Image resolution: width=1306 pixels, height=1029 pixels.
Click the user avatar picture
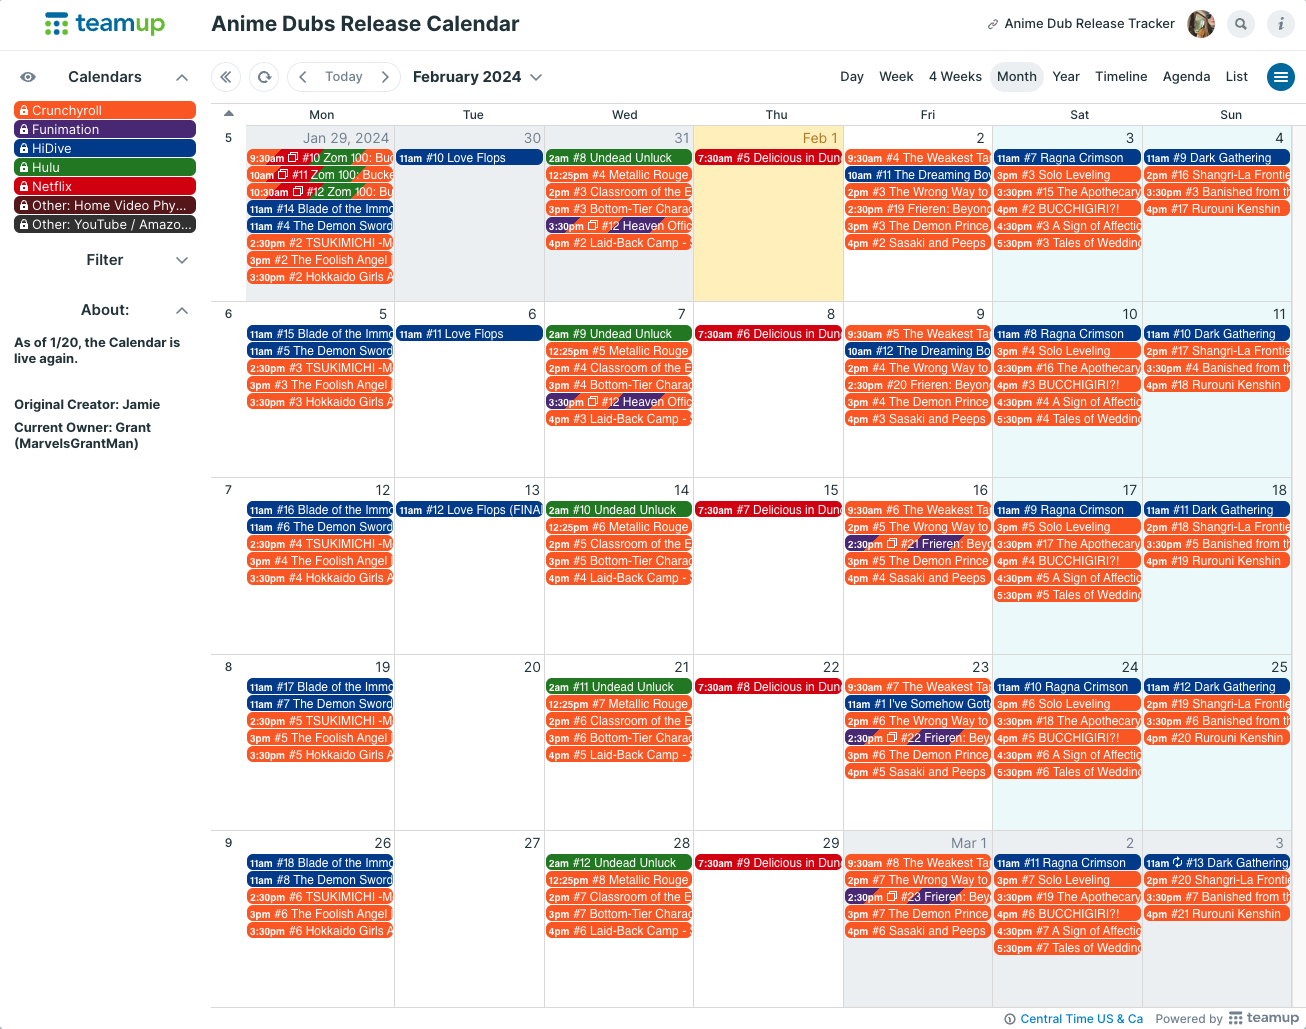pyautogui.click(x=1201, y=24)
